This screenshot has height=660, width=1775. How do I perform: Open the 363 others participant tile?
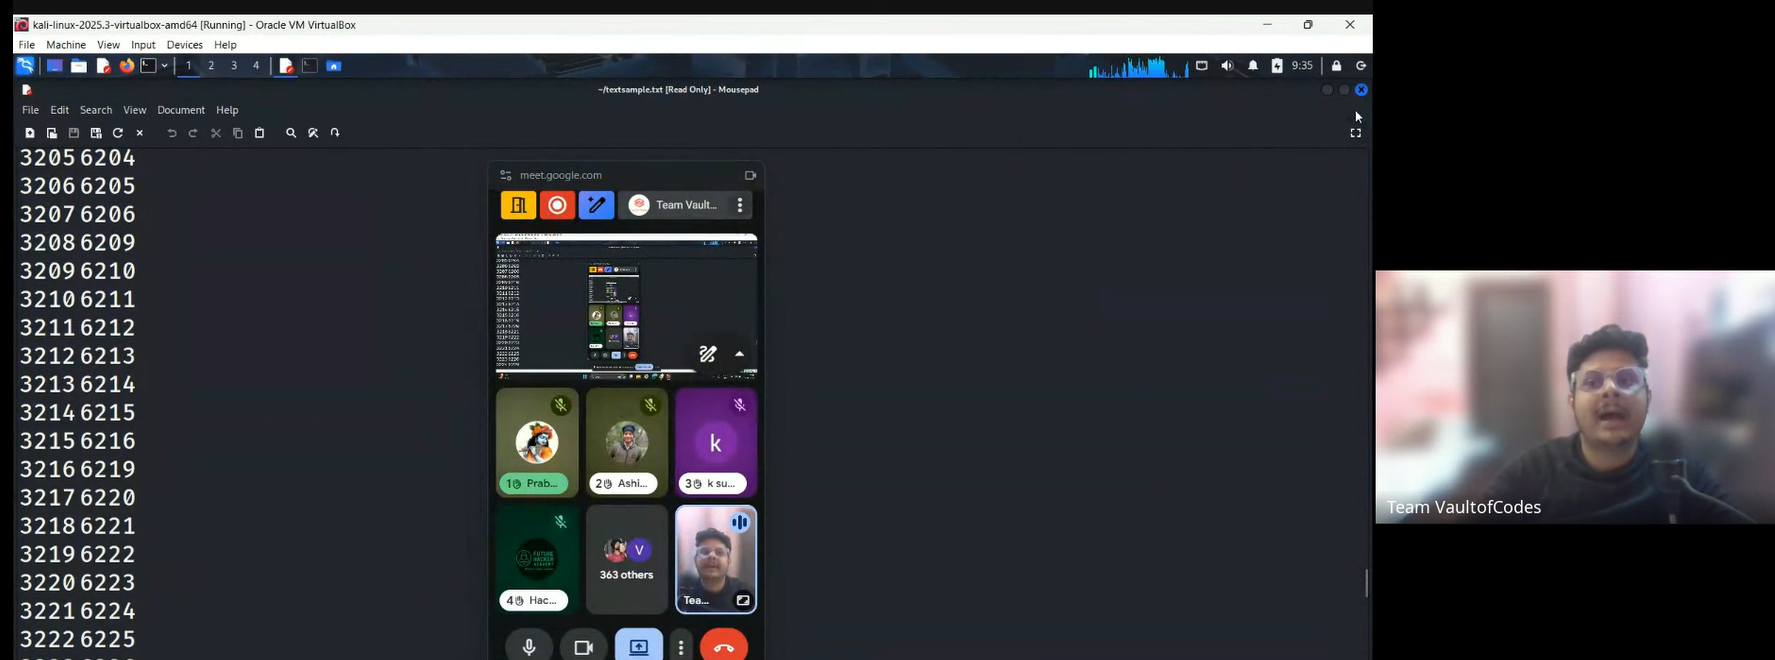pos(627,559)
